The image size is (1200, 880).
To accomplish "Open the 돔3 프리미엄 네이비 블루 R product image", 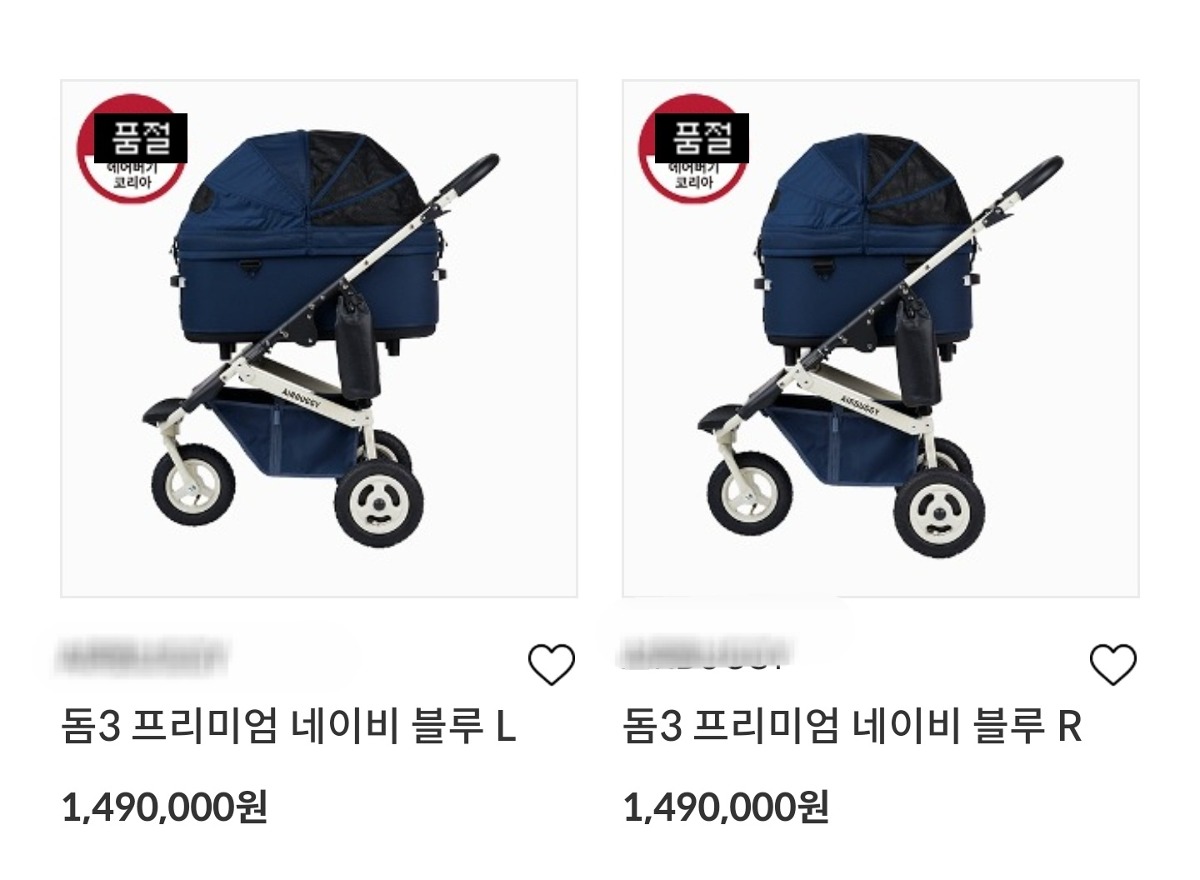I will [880, 339].
